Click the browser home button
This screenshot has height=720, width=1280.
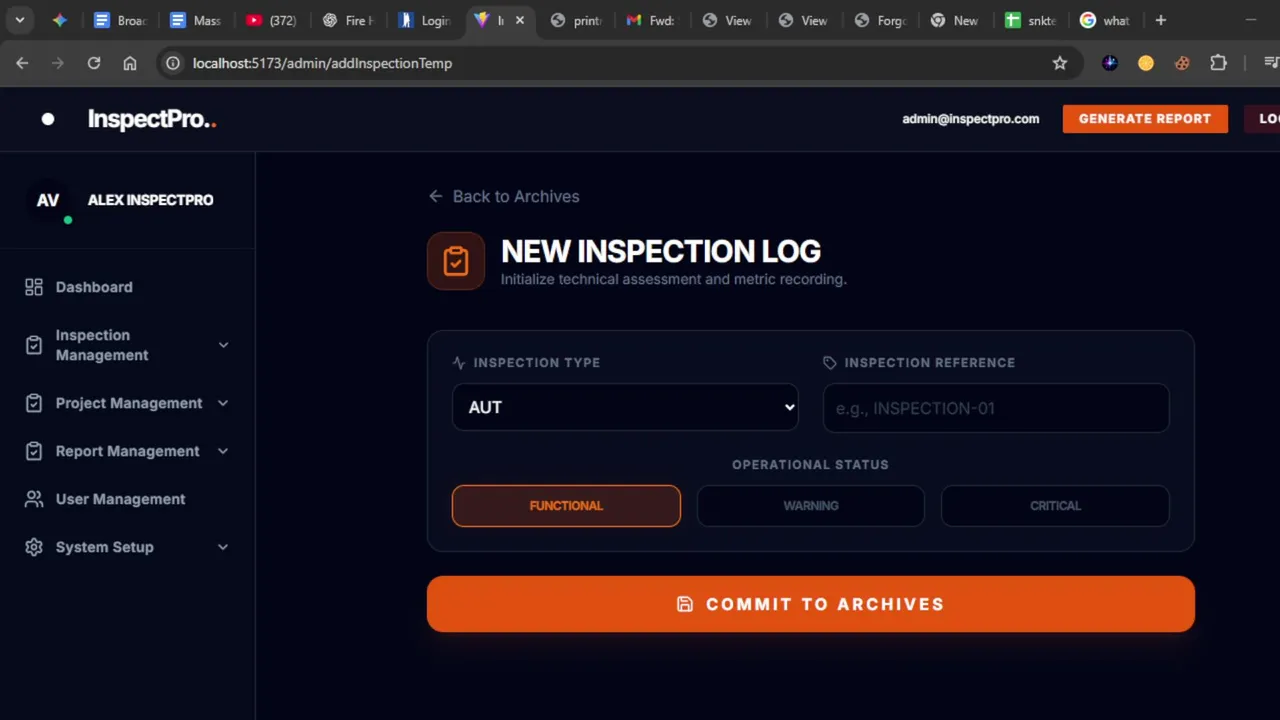click(130, 63)
